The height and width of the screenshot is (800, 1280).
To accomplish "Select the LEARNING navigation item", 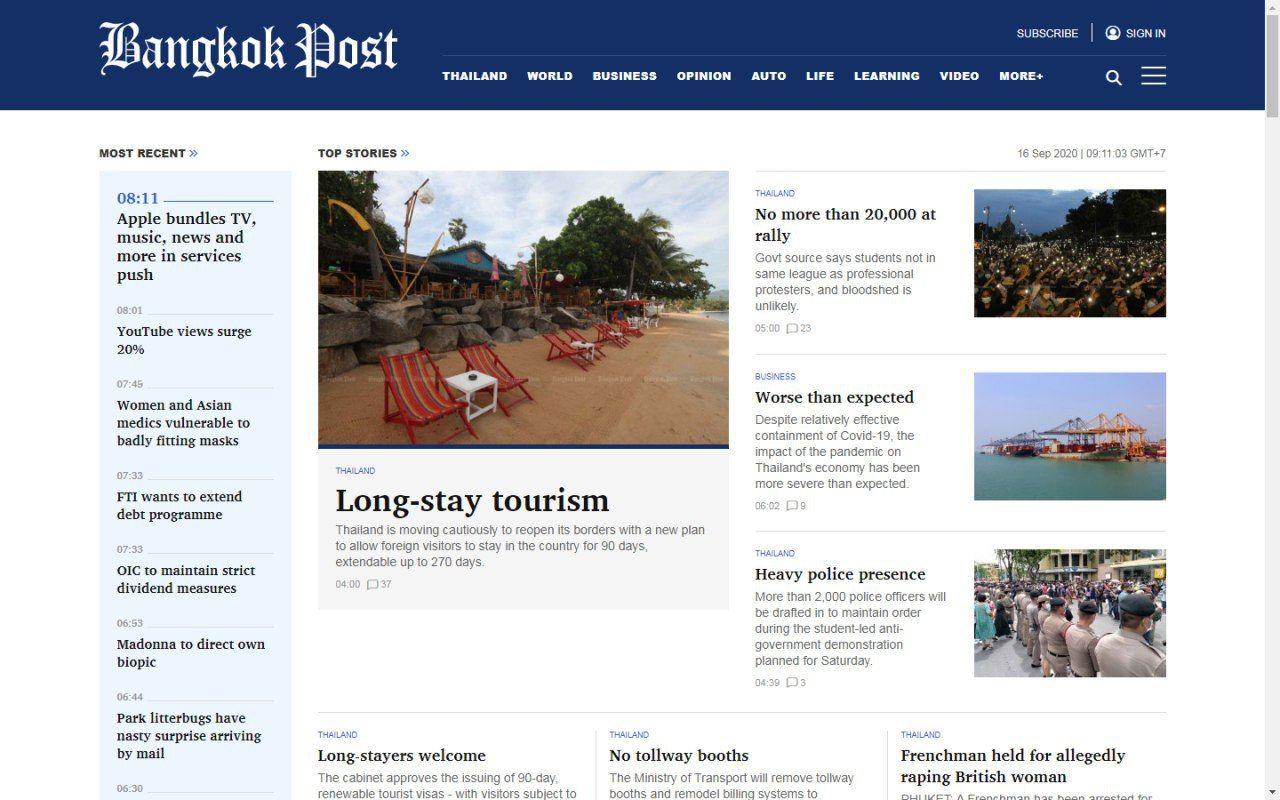I will (887, 76).
